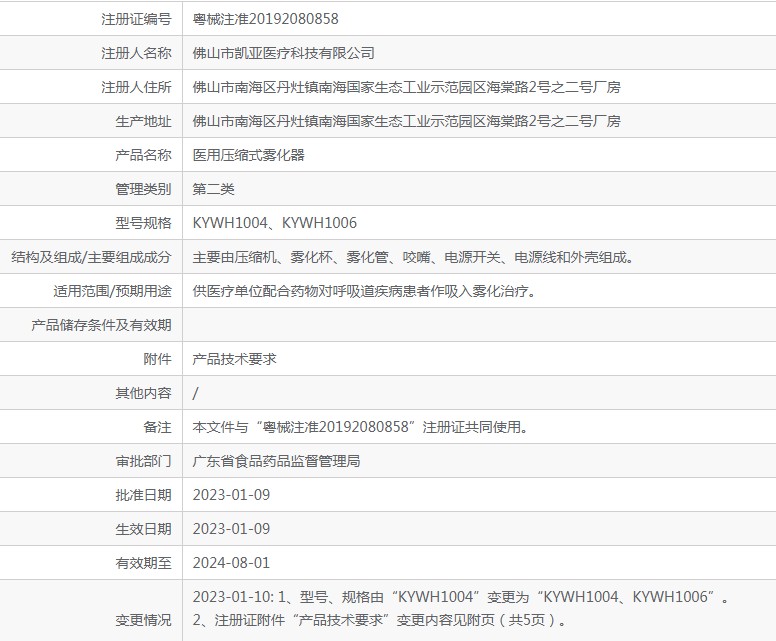Image resolution: width=776 pixels, height=641 pixels.
Task: Click the 附件 label
Action: pos(157,359)
